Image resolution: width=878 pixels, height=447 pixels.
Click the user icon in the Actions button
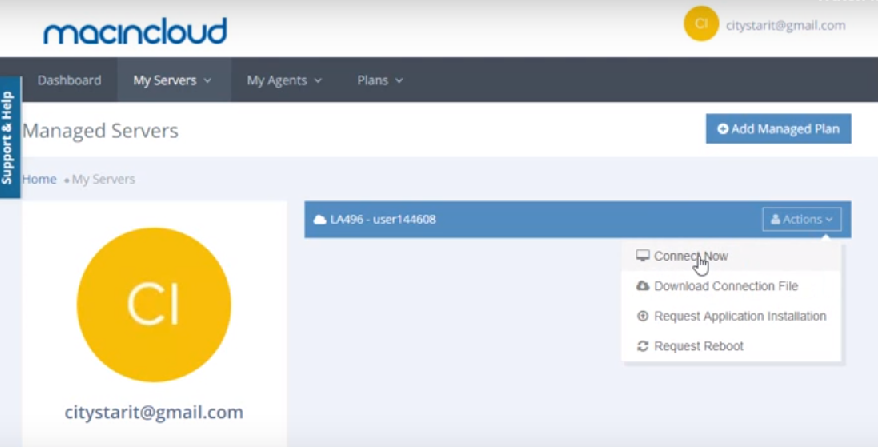776,220
